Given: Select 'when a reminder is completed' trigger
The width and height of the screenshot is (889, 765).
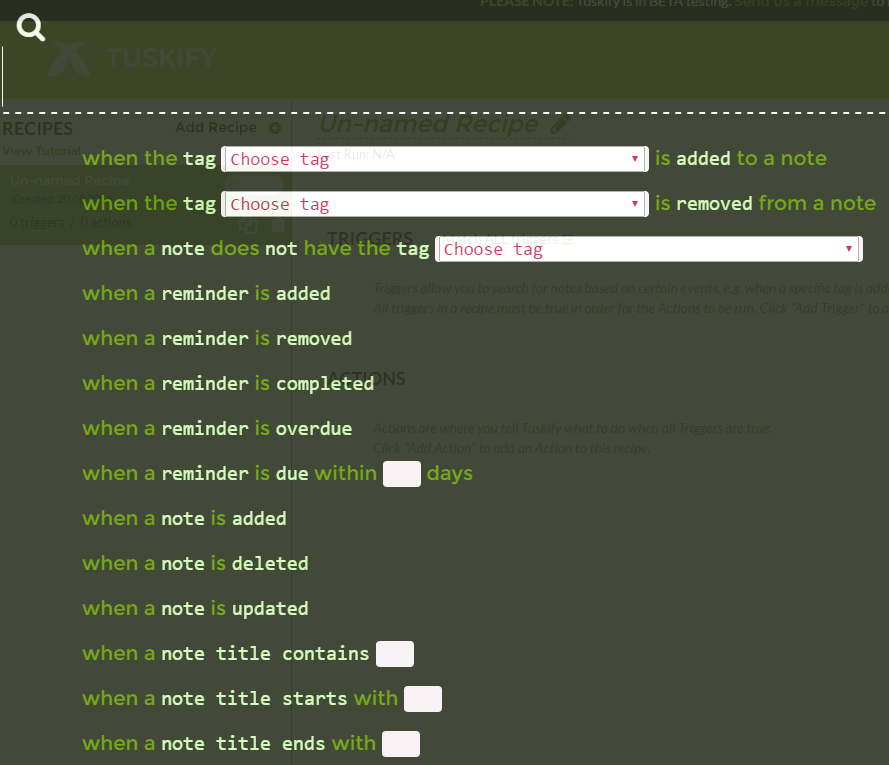Looking at the screenshot, I should coord(228,383).
